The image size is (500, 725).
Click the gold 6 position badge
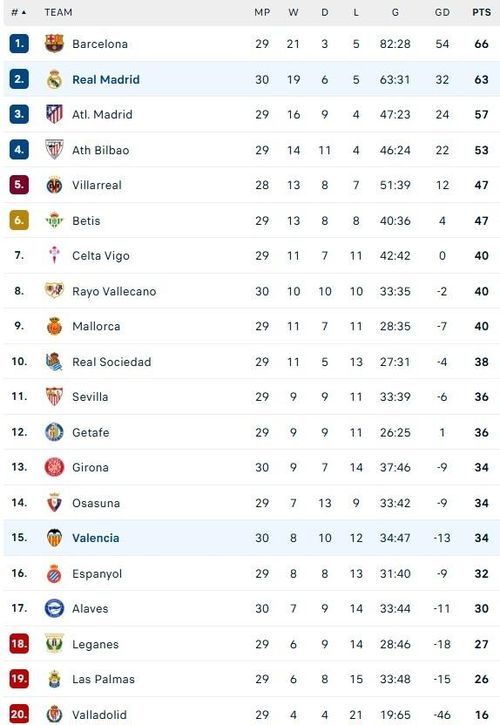[x=19, y=220]
